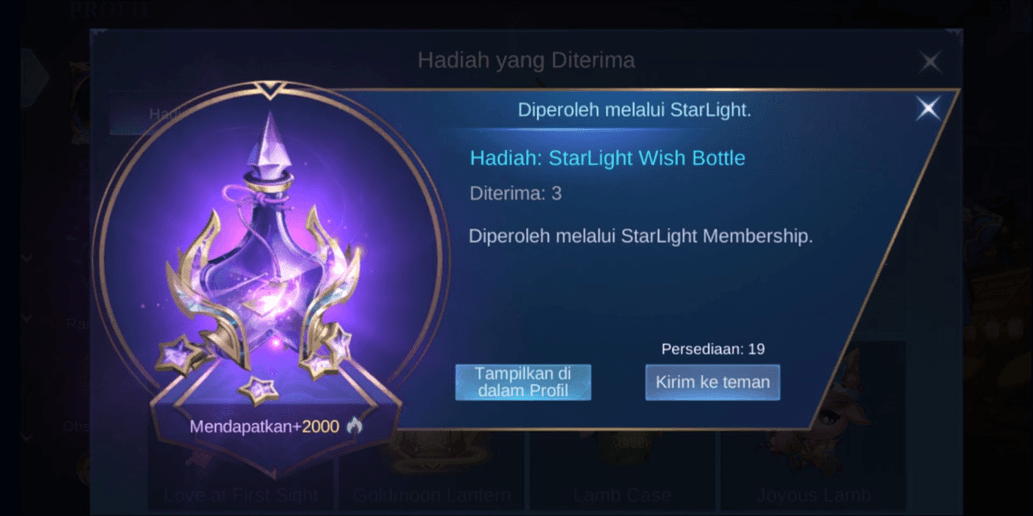Tap the crystal stopper atop the bottle
Viewport: 1033px width, 516px height.
[270, 144]
